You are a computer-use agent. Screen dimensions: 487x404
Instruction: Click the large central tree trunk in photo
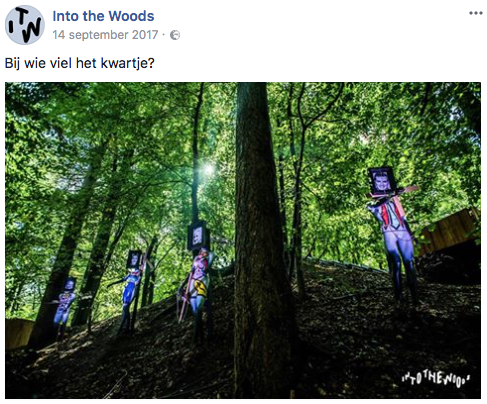tap(258, 240)
